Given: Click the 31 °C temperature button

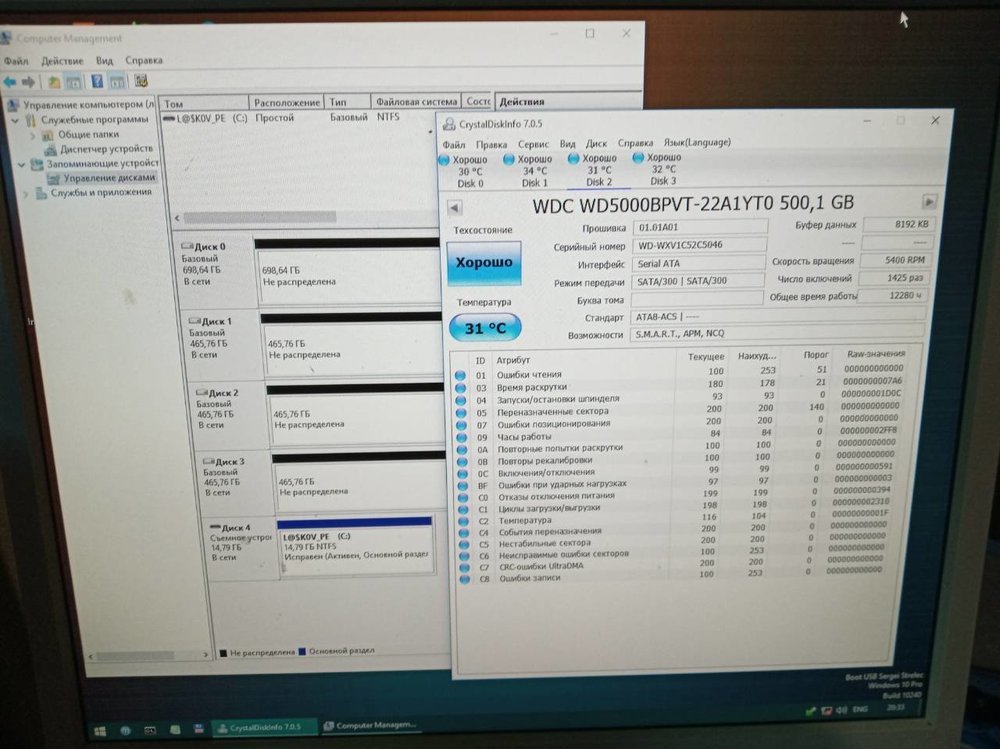Looking at the screenshot, I should 484,327.
